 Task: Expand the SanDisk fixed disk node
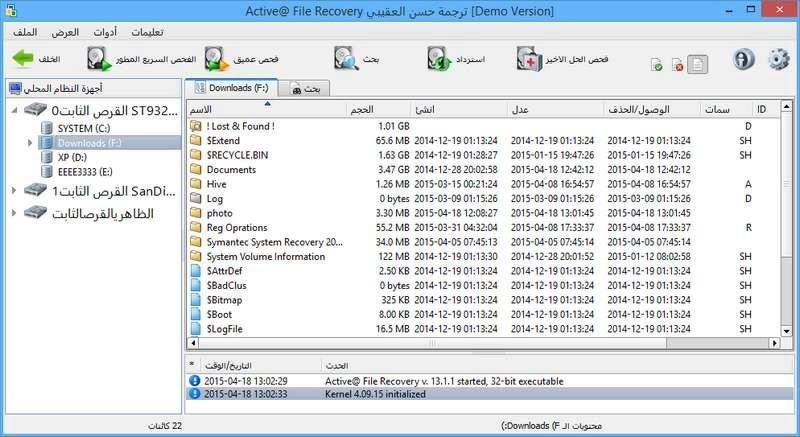click(x=14, y=191)
